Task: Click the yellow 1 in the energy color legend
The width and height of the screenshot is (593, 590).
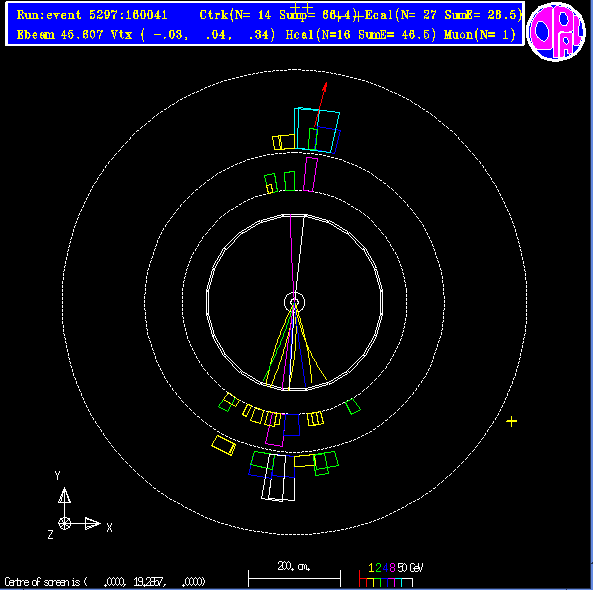Action: pyautogui.click(x=371, y=568)
